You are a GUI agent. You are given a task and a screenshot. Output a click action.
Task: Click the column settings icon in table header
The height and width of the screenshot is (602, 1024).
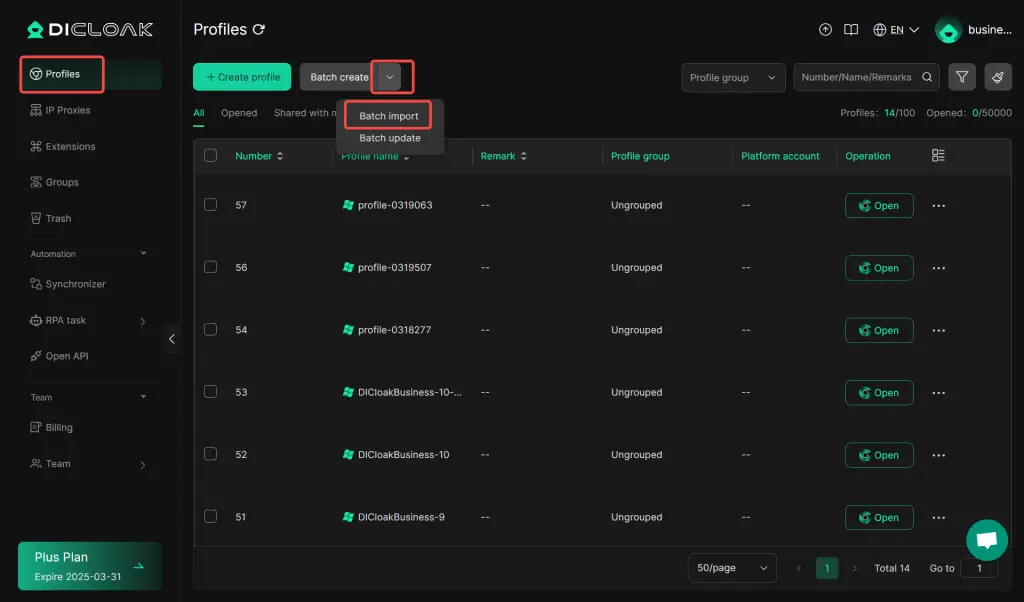pos(938,156)
